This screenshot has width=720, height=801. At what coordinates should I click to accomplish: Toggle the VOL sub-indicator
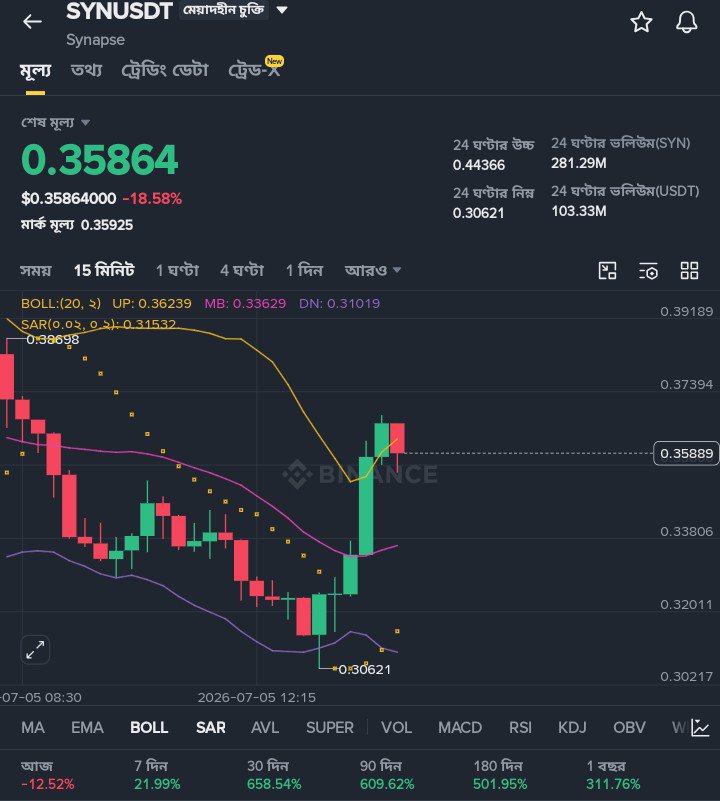coord(396,727)
